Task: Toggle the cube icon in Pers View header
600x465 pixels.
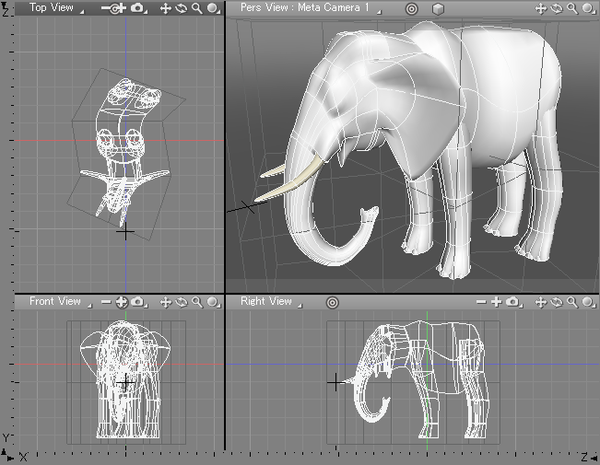Action: (x=436, y=8)
